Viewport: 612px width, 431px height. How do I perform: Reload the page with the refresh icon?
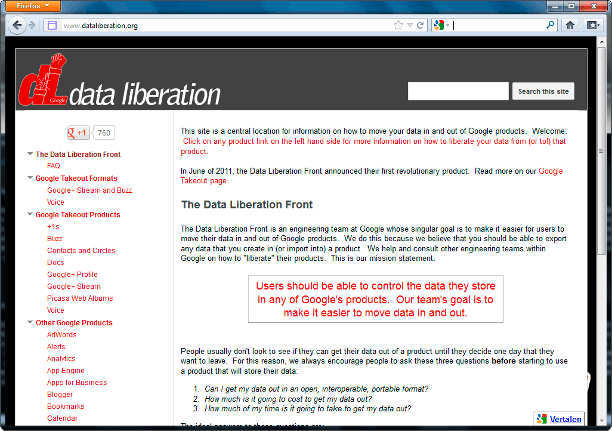click(x=420, y=25)
